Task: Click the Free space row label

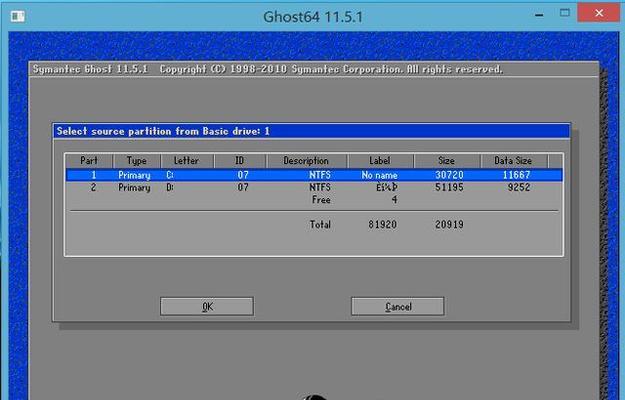Action: pos(321,200)
